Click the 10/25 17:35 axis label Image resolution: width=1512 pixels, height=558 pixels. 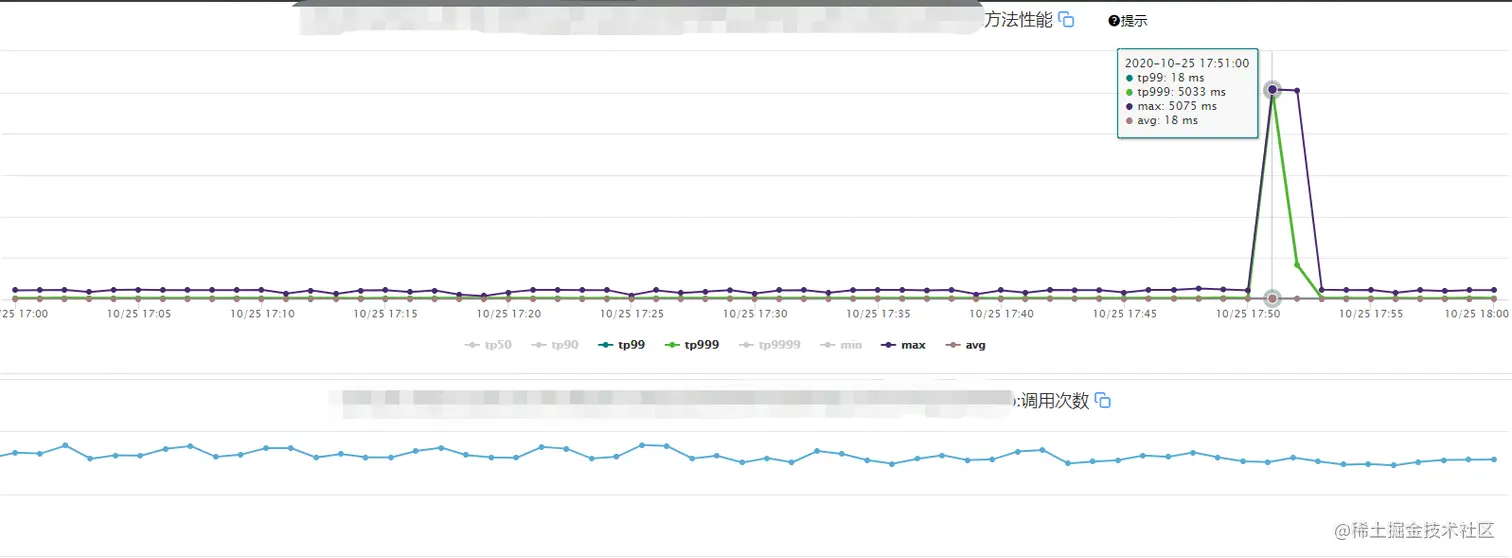(x=879, y=313)
